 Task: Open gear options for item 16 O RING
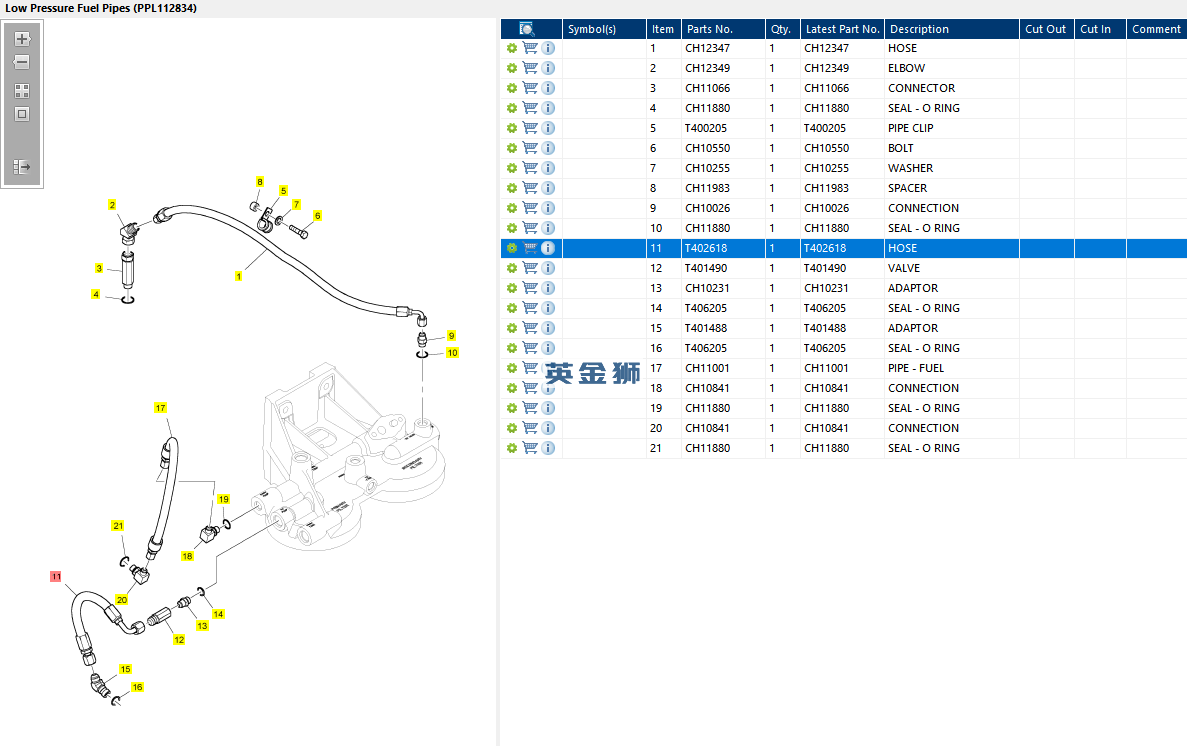tap(512, 348)
